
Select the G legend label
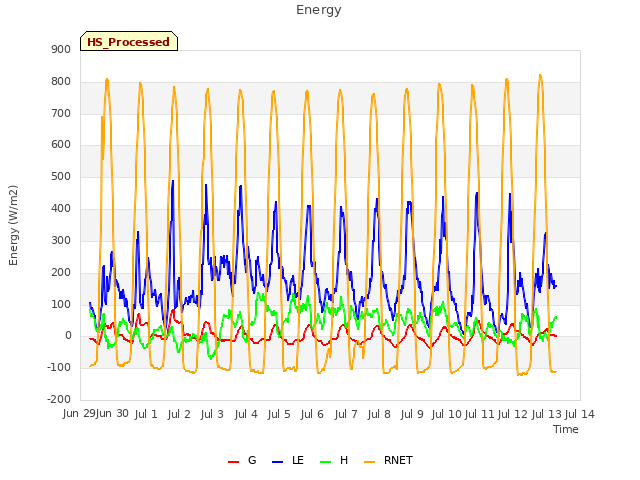point(252,460)
